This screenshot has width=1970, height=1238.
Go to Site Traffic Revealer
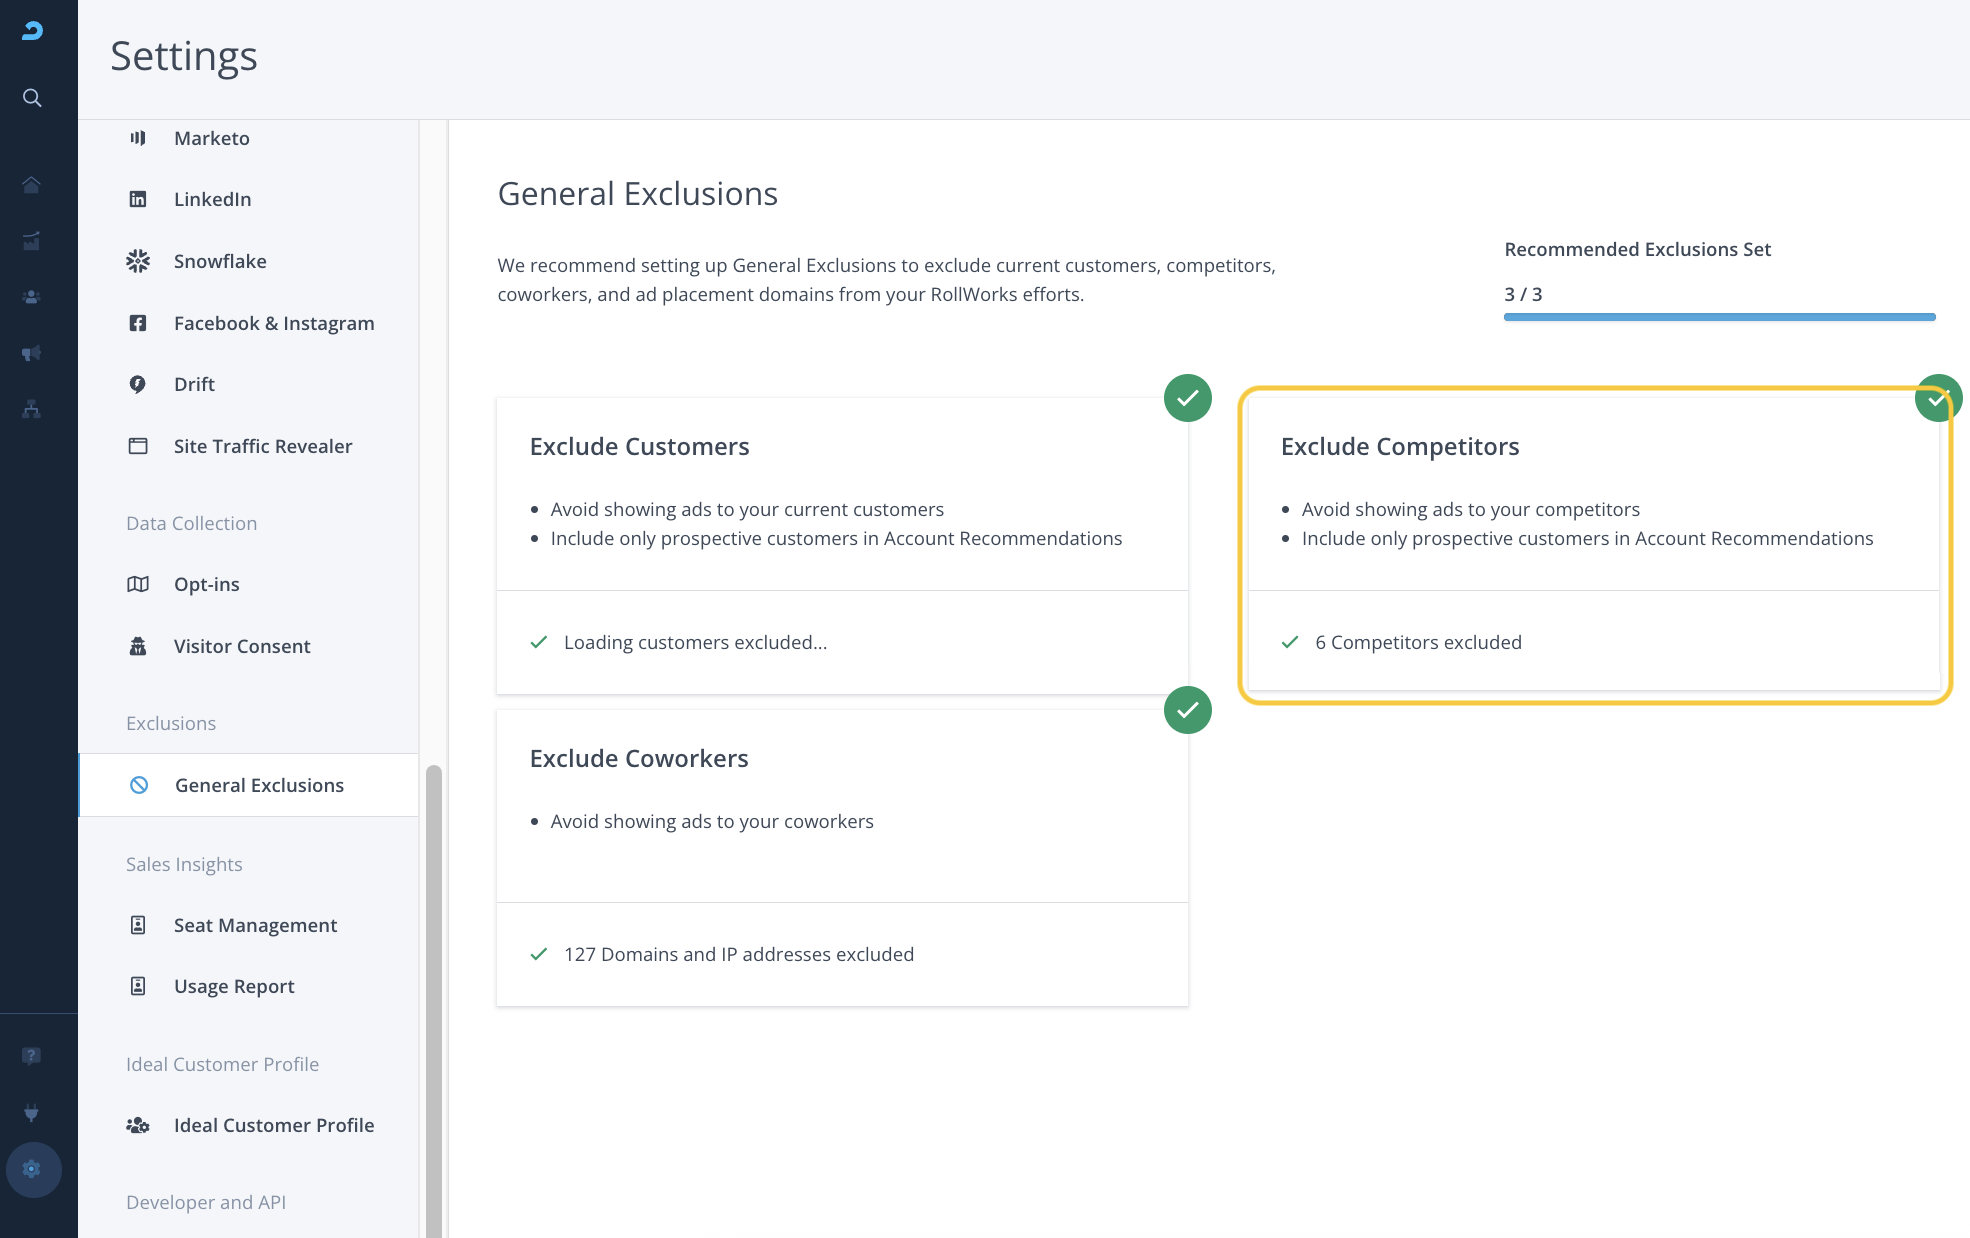262,446
